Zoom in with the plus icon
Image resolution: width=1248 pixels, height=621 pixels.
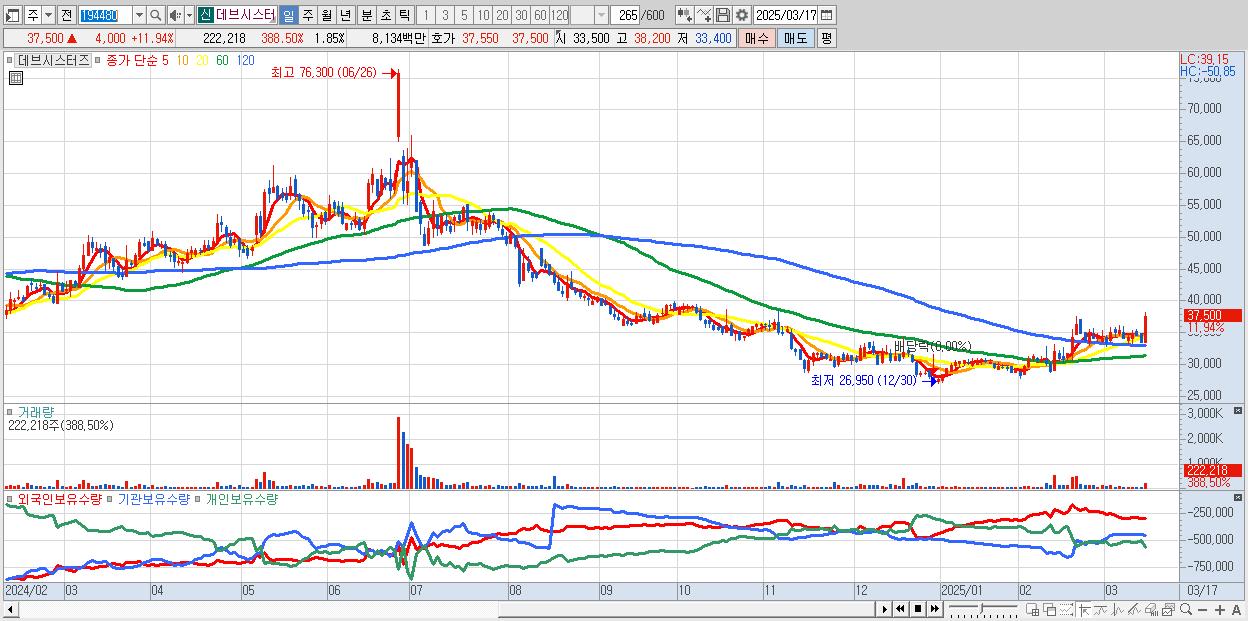click(1220, 610)
